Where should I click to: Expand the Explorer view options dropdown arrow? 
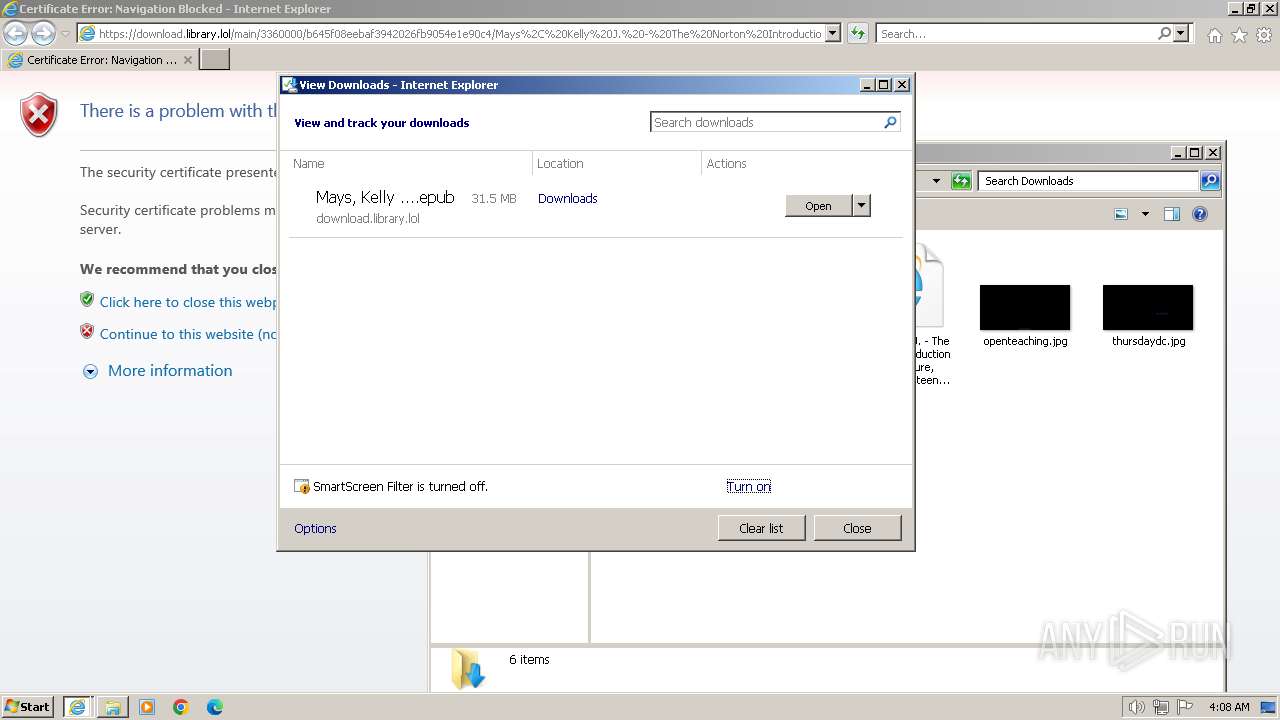[1145, 214]
